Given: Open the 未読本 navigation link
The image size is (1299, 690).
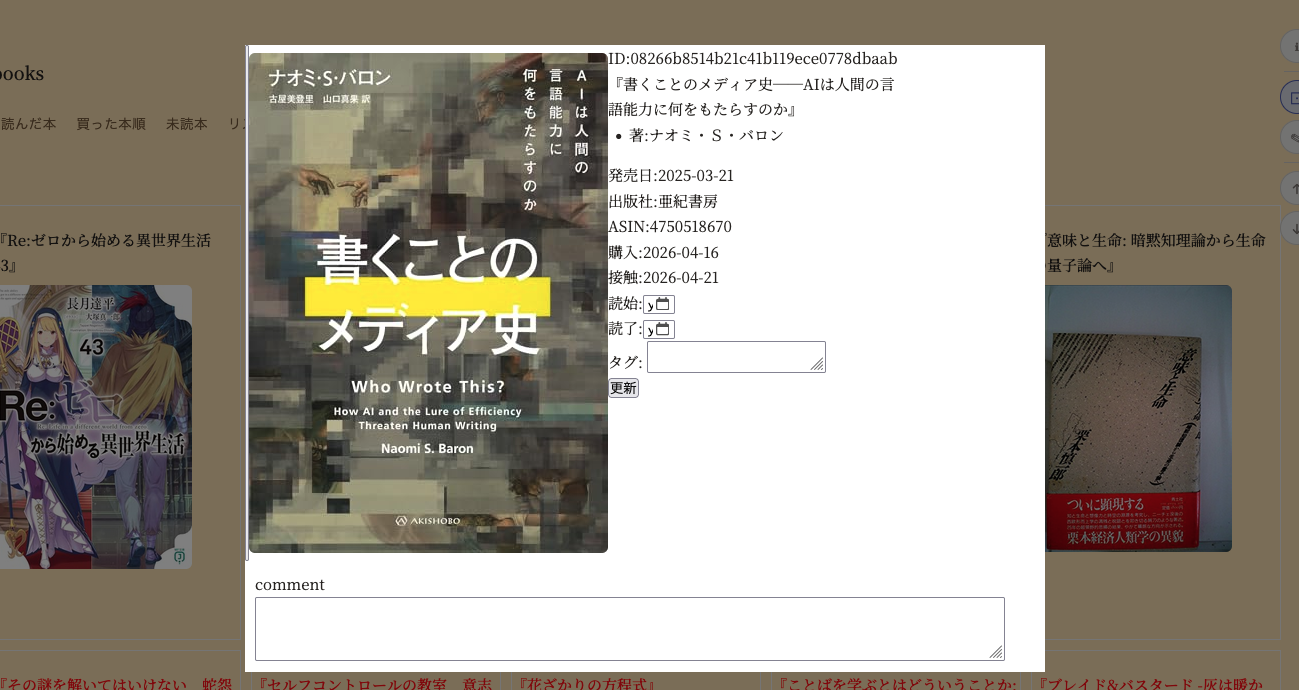Looking at the screenshot, I should 186,124.
